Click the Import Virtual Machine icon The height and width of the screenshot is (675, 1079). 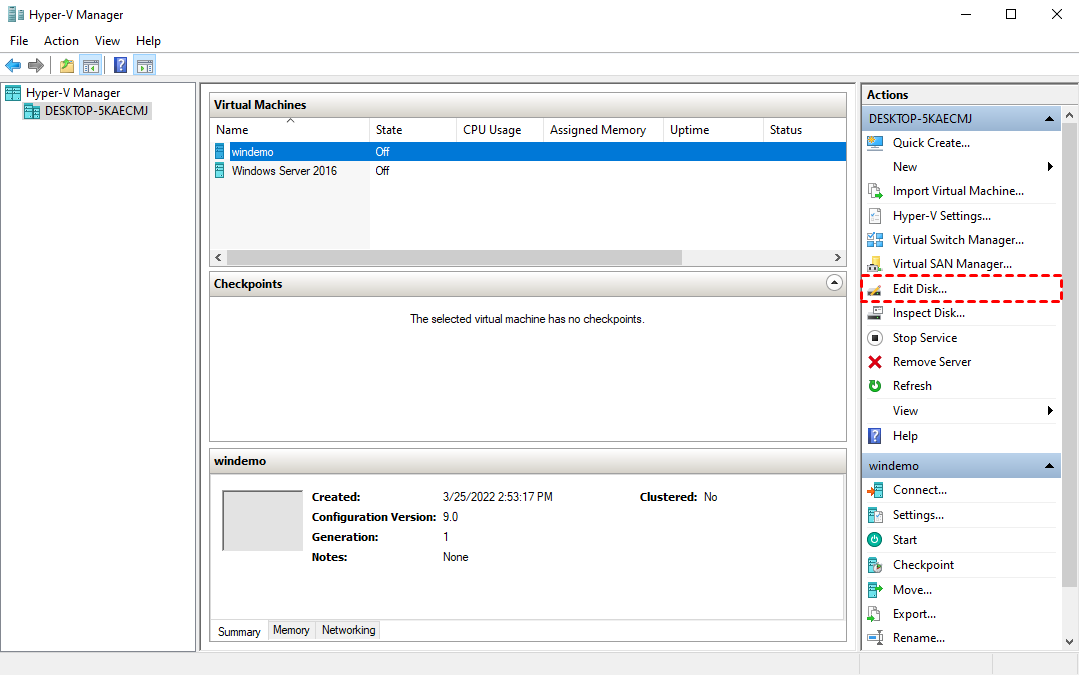[x=875, y=191]
